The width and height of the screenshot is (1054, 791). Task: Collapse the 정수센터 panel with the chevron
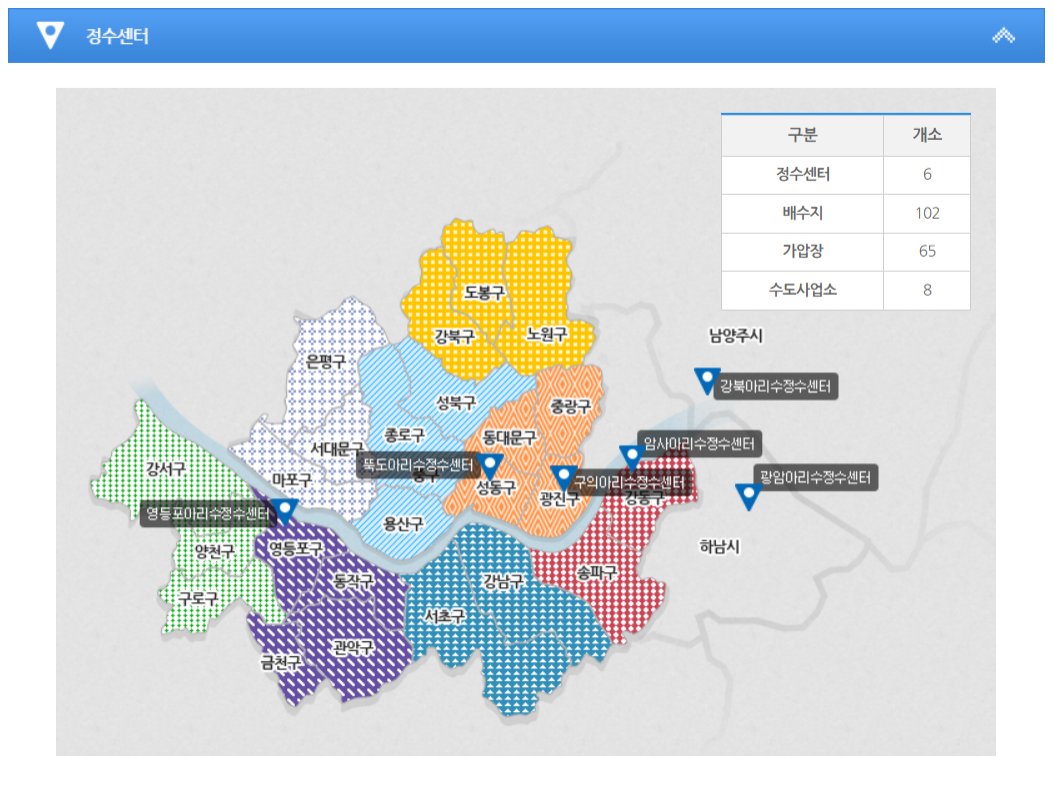(1003, 36)
